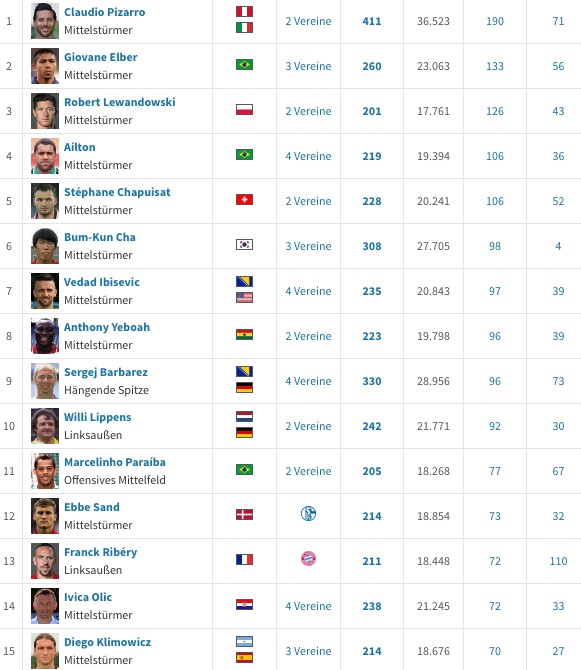Open the Giovane Elber profile link
Screen dimensions: 581x670
[x=101, y=57]
